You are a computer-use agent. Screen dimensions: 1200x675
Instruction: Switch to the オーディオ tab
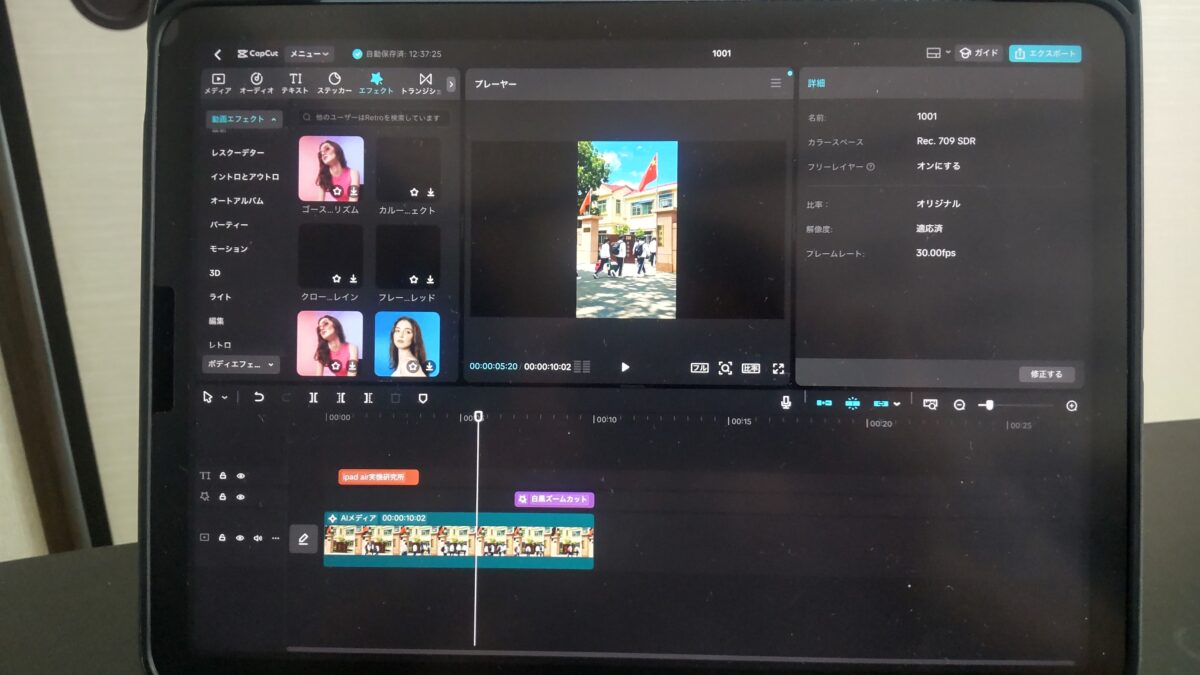click(x=256, y=83)
